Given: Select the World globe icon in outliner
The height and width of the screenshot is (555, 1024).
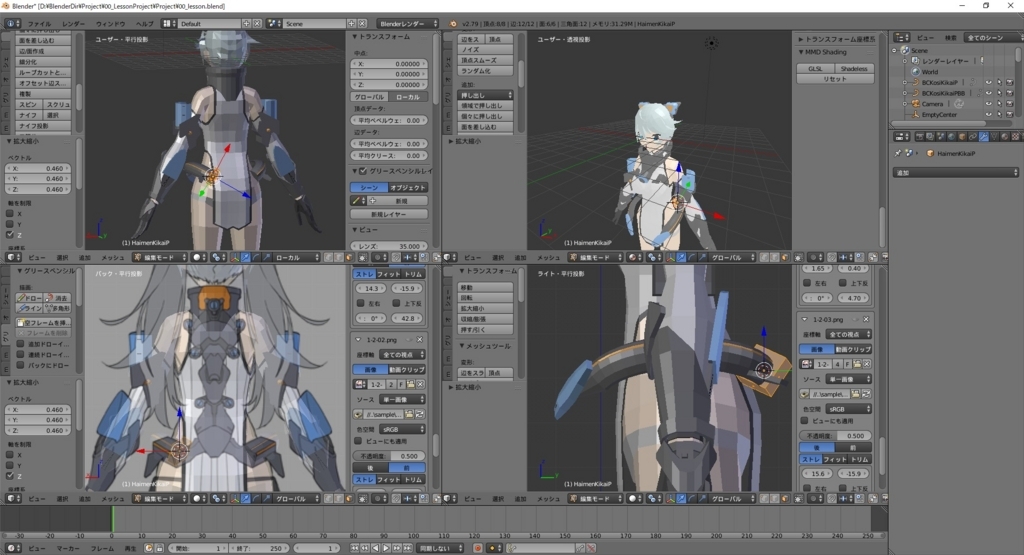Looking at the screenshot, I should pyautogui.click(x=916, y=72).
